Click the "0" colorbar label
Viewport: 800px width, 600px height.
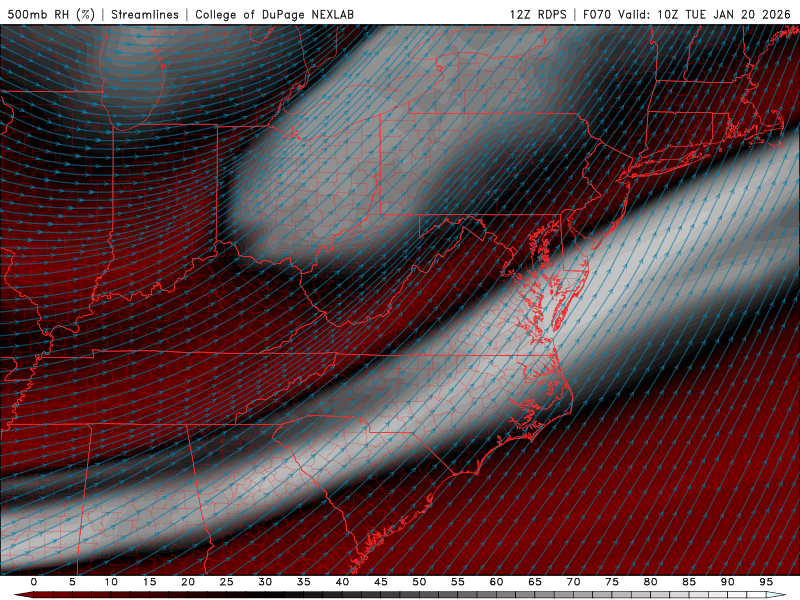tap(34, 582)
